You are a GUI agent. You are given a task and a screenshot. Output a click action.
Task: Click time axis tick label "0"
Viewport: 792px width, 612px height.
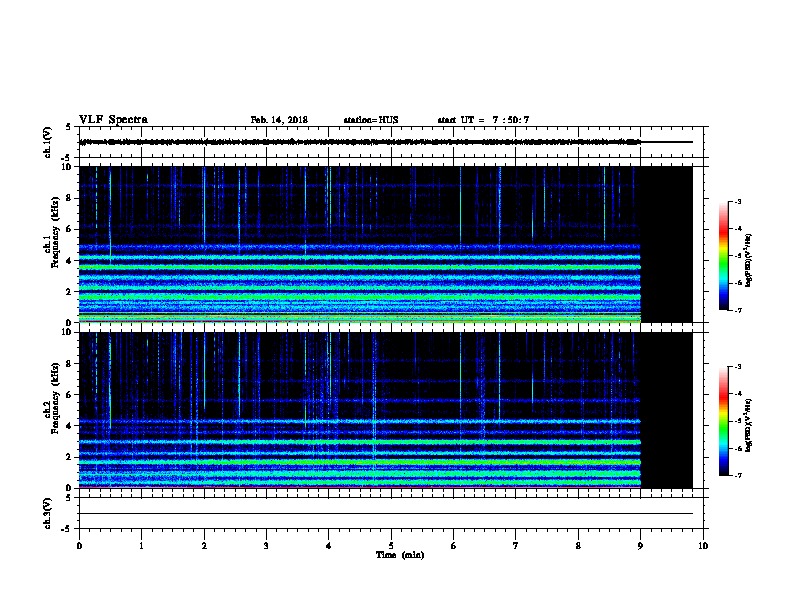click(79, 546)
